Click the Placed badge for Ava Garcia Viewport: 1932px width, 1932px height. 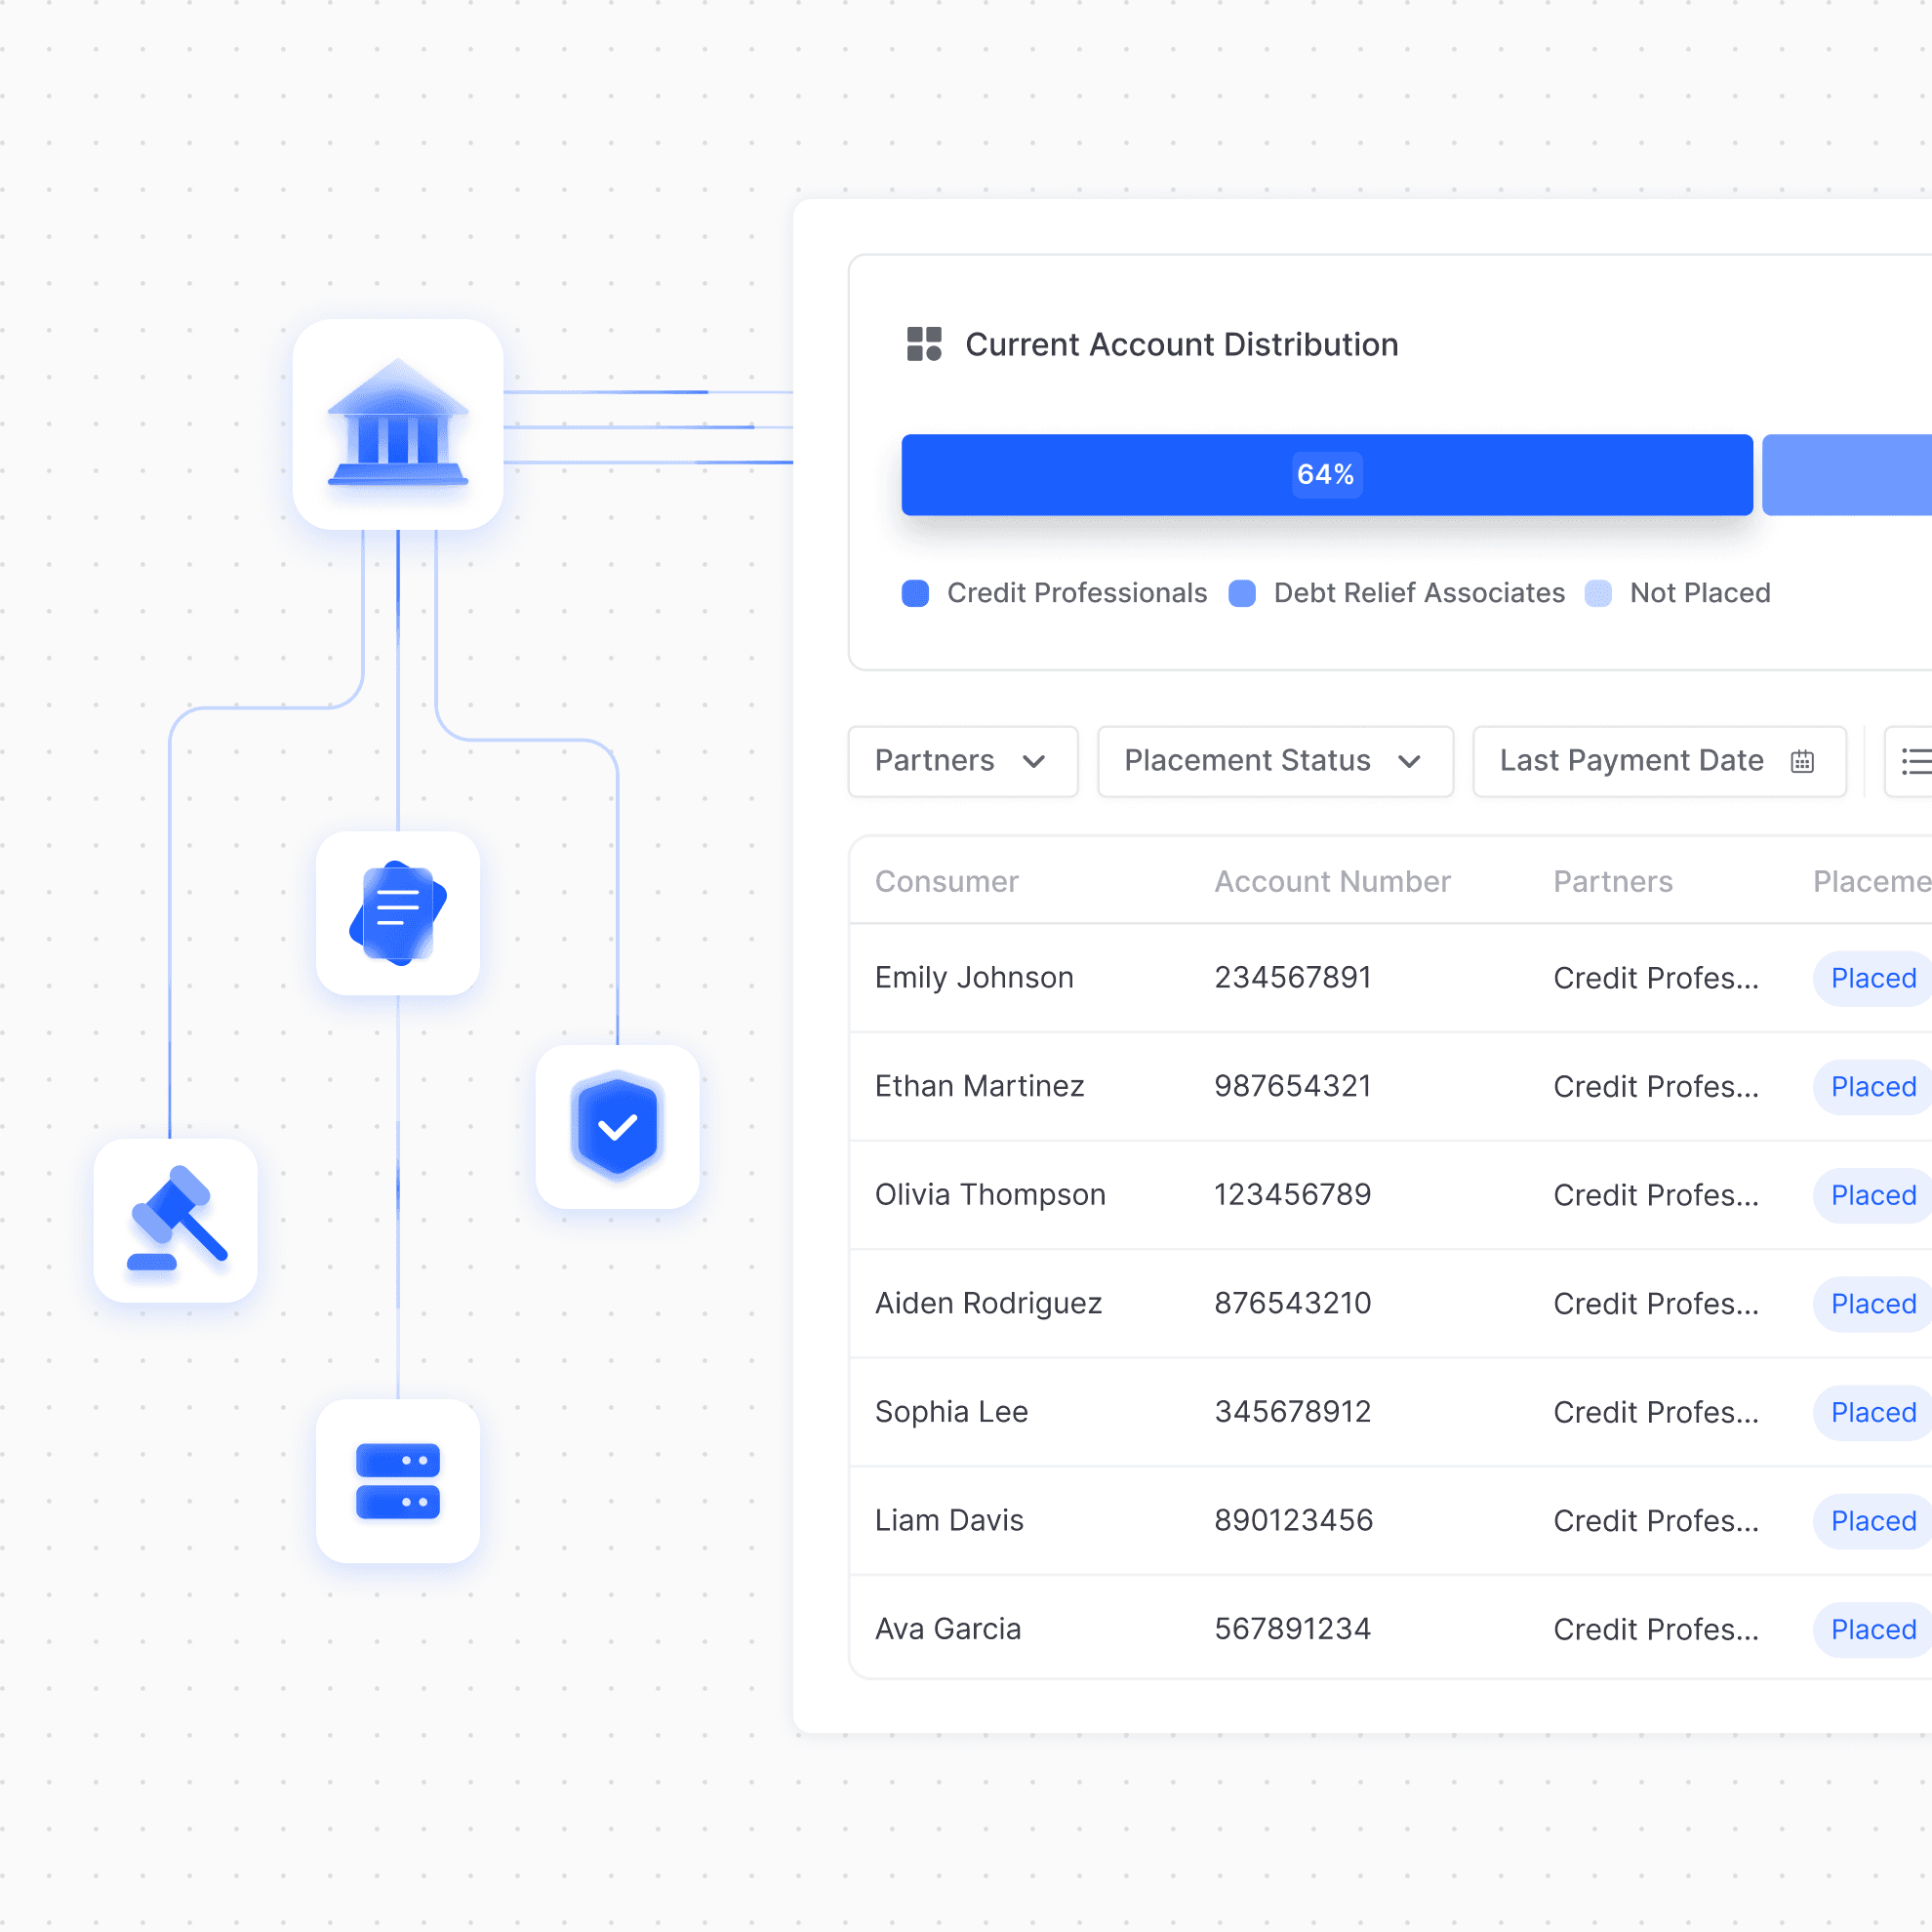coord(1872,1630)
